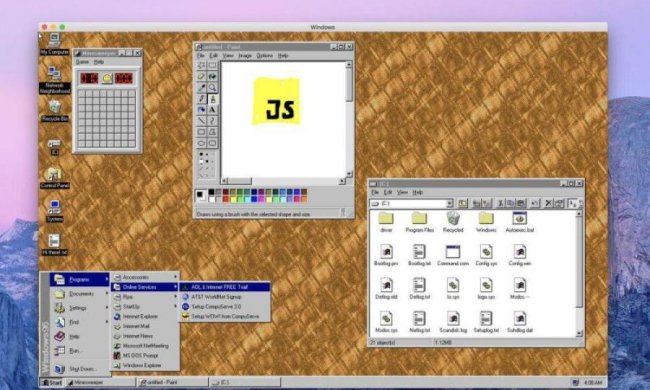Choose the Pencil tool in Paint
This screenshot has height=390, width=650.
tap(201, 99)
